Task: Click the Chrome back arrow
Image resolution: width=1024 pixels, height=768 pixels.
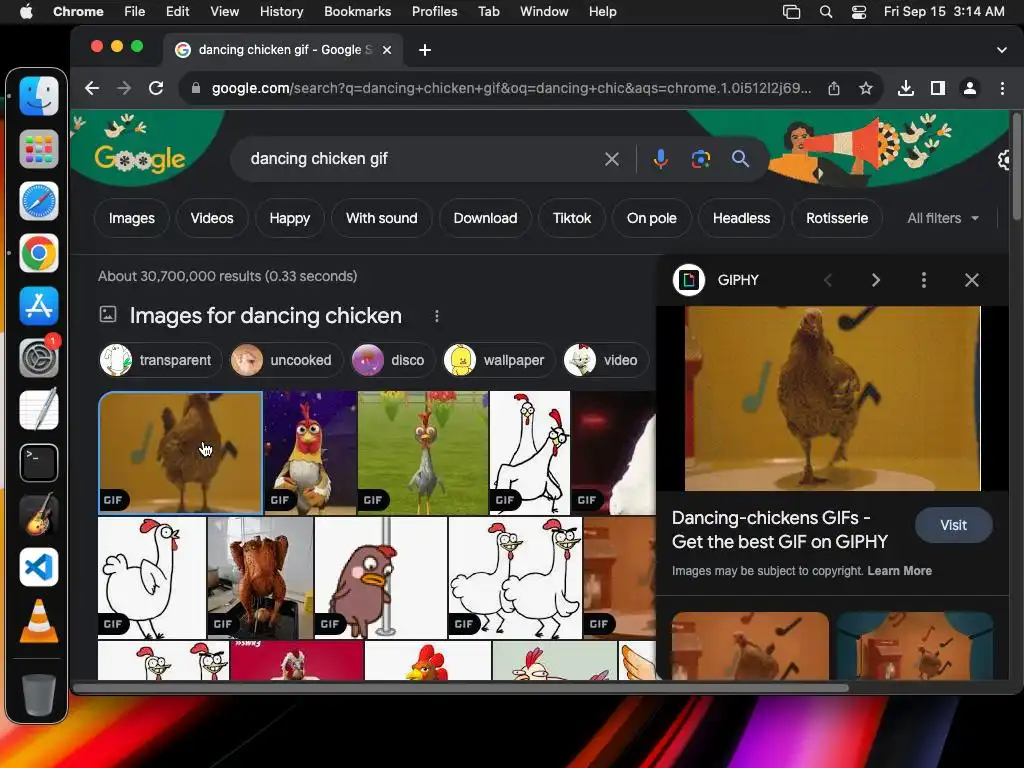Action: (x=92, y=88)
